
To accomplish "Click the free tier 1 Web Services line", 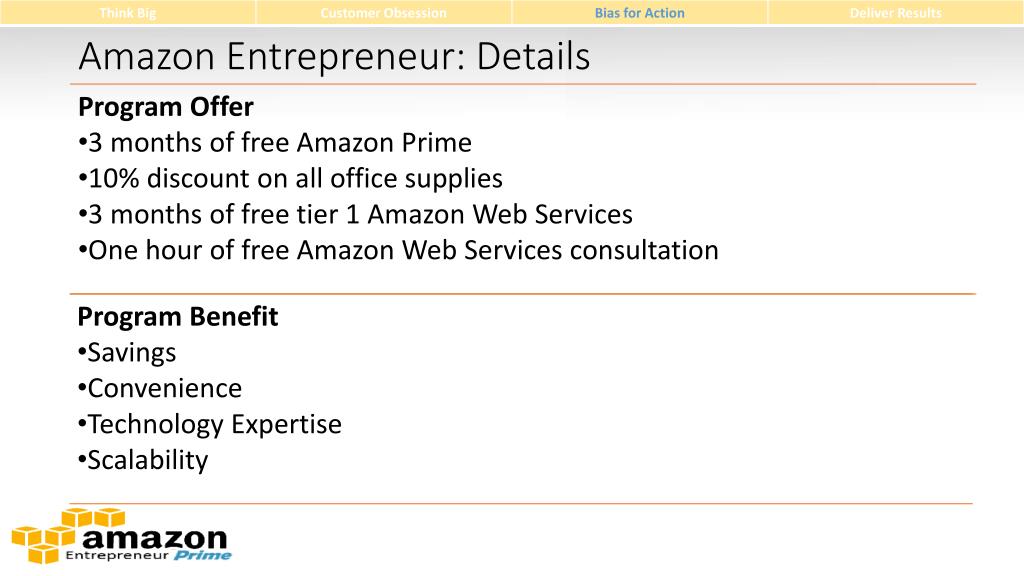I will 355,214.
